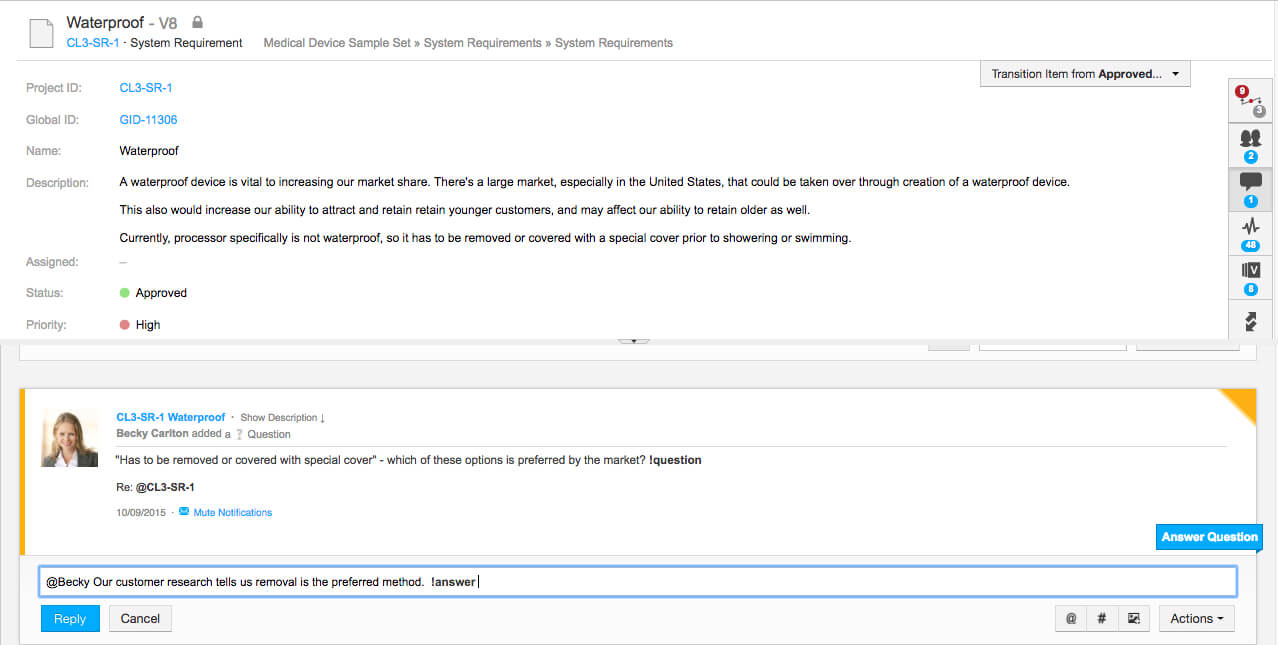Viewport: 1278px width, 645px height.
Task: Click Becky Carlton's profile photo
Action: (x=69, y=438)
